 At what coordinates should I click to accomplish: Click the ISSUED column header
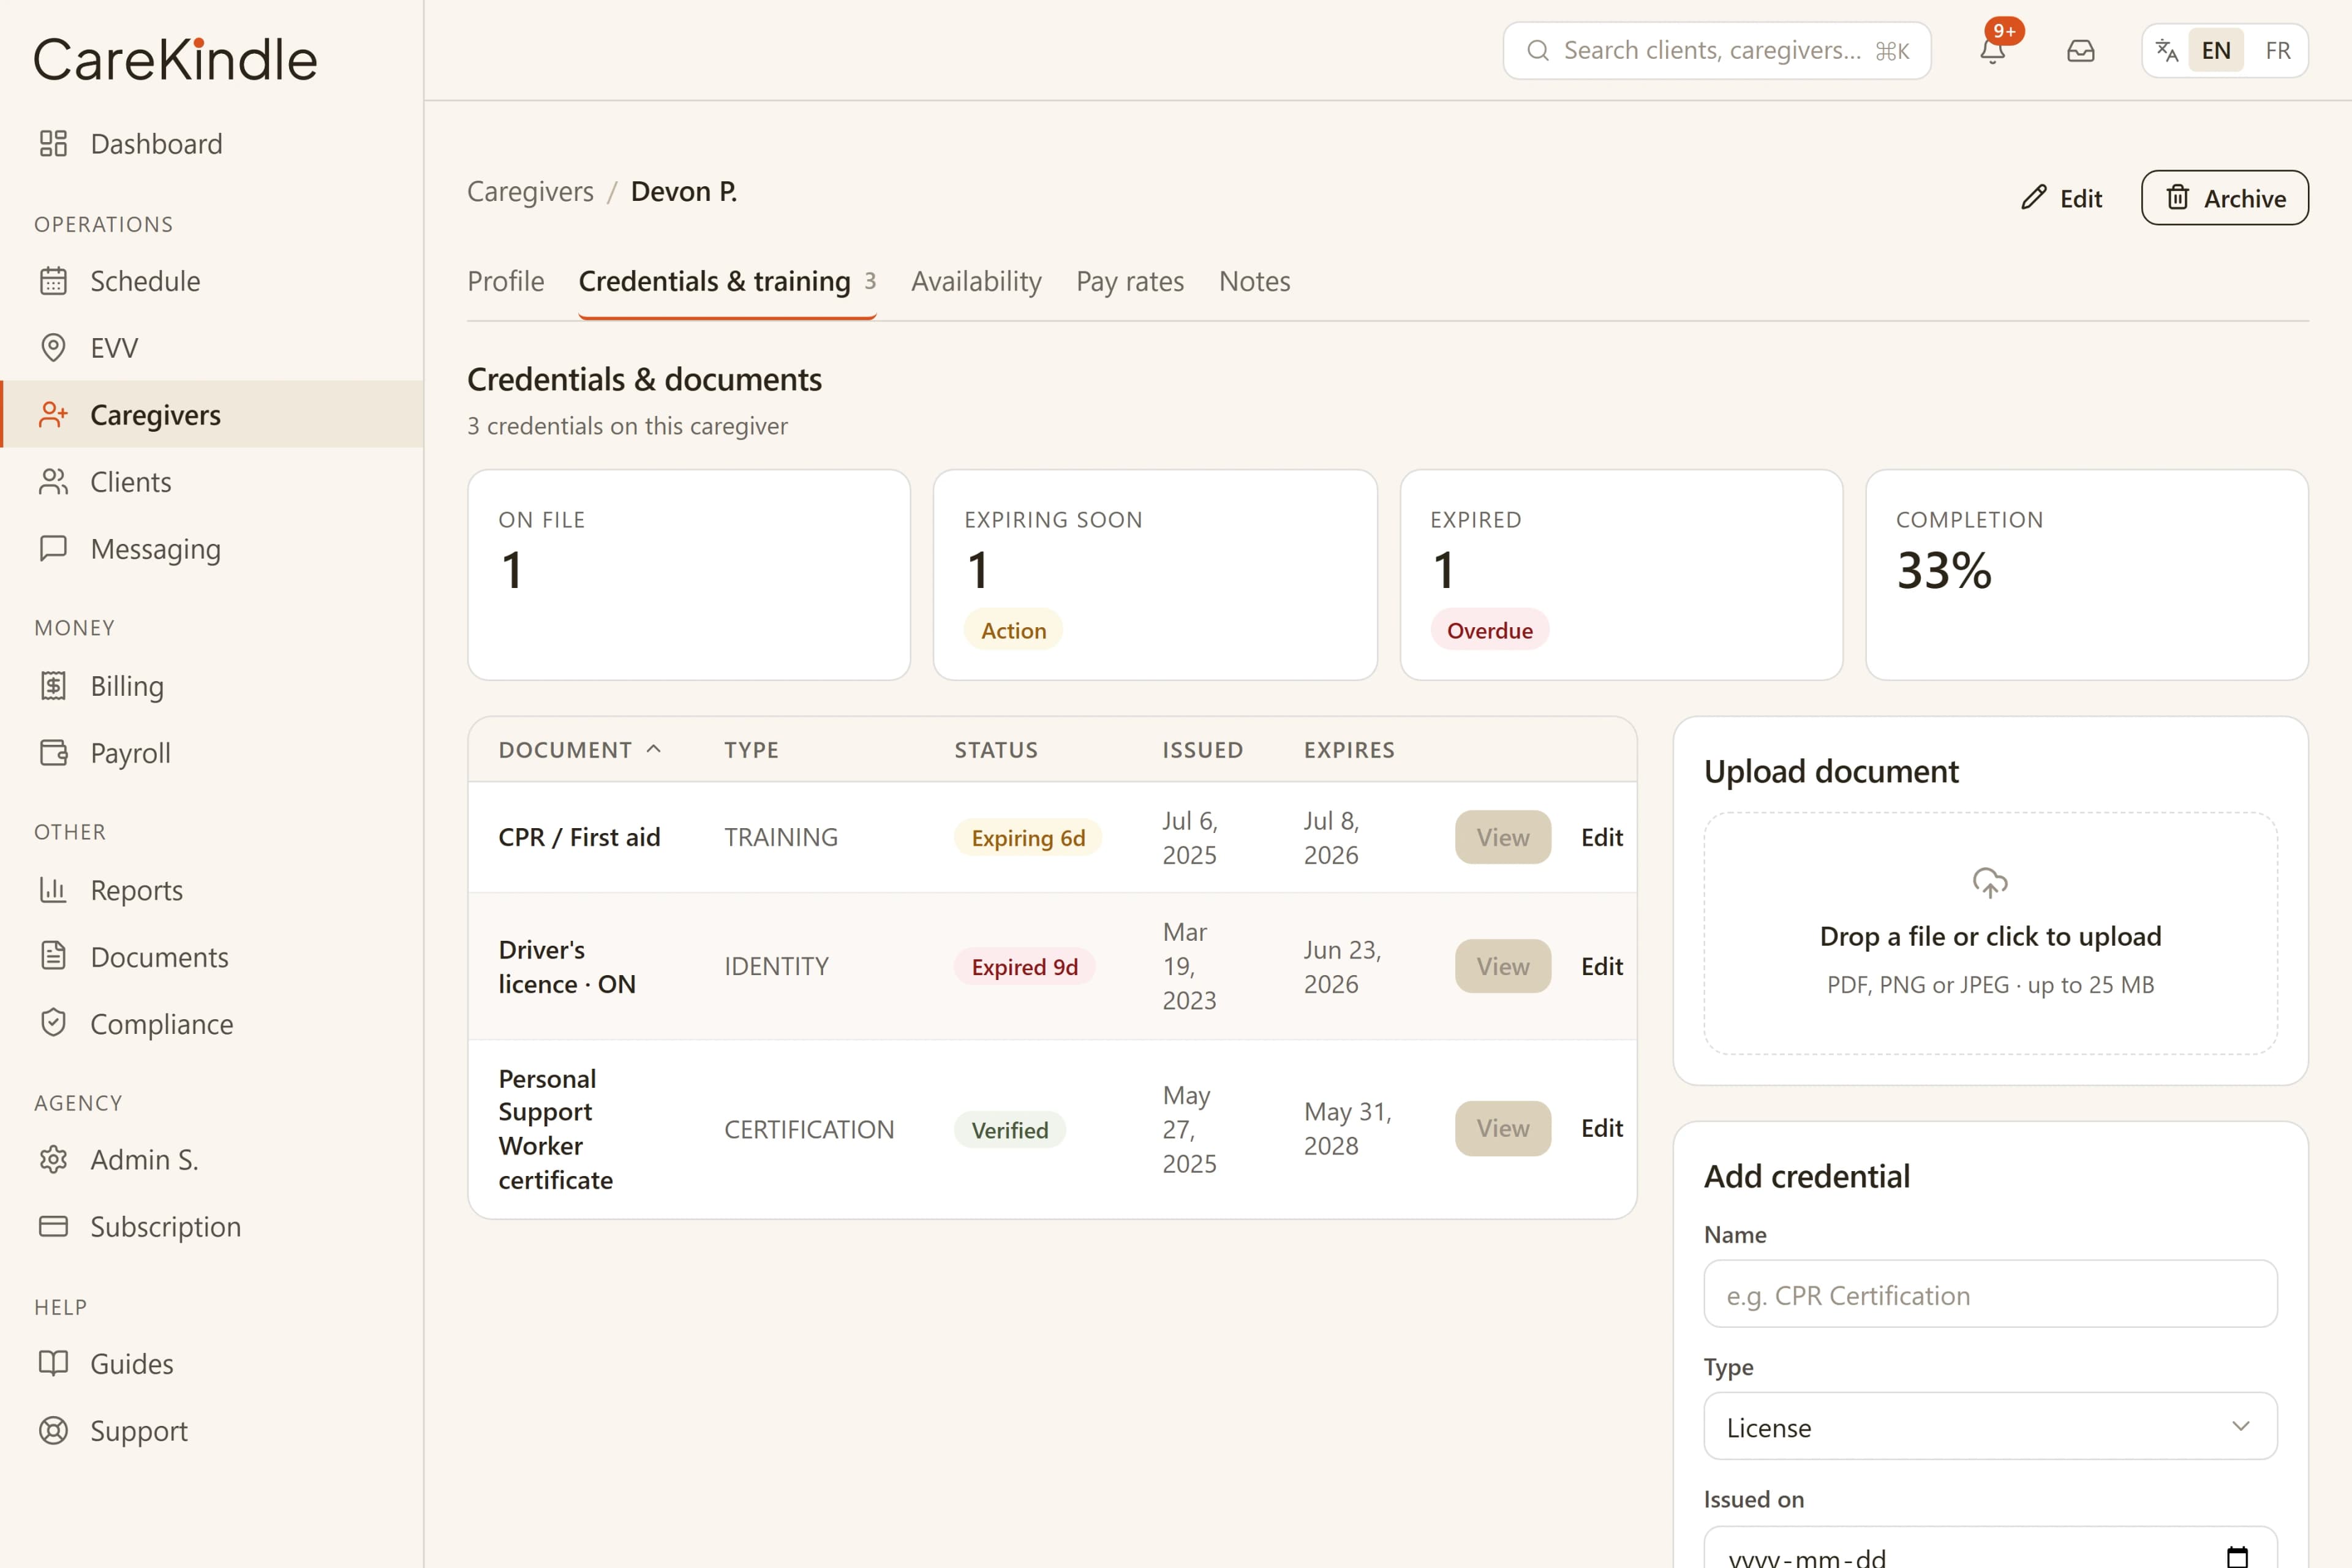point(1202,750)
